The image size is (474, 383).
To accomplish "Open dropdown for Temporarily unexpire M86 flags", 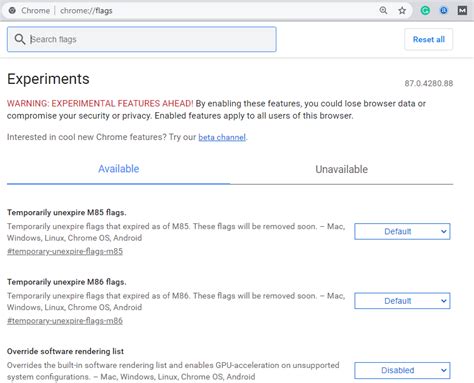I will click(402, 301).
